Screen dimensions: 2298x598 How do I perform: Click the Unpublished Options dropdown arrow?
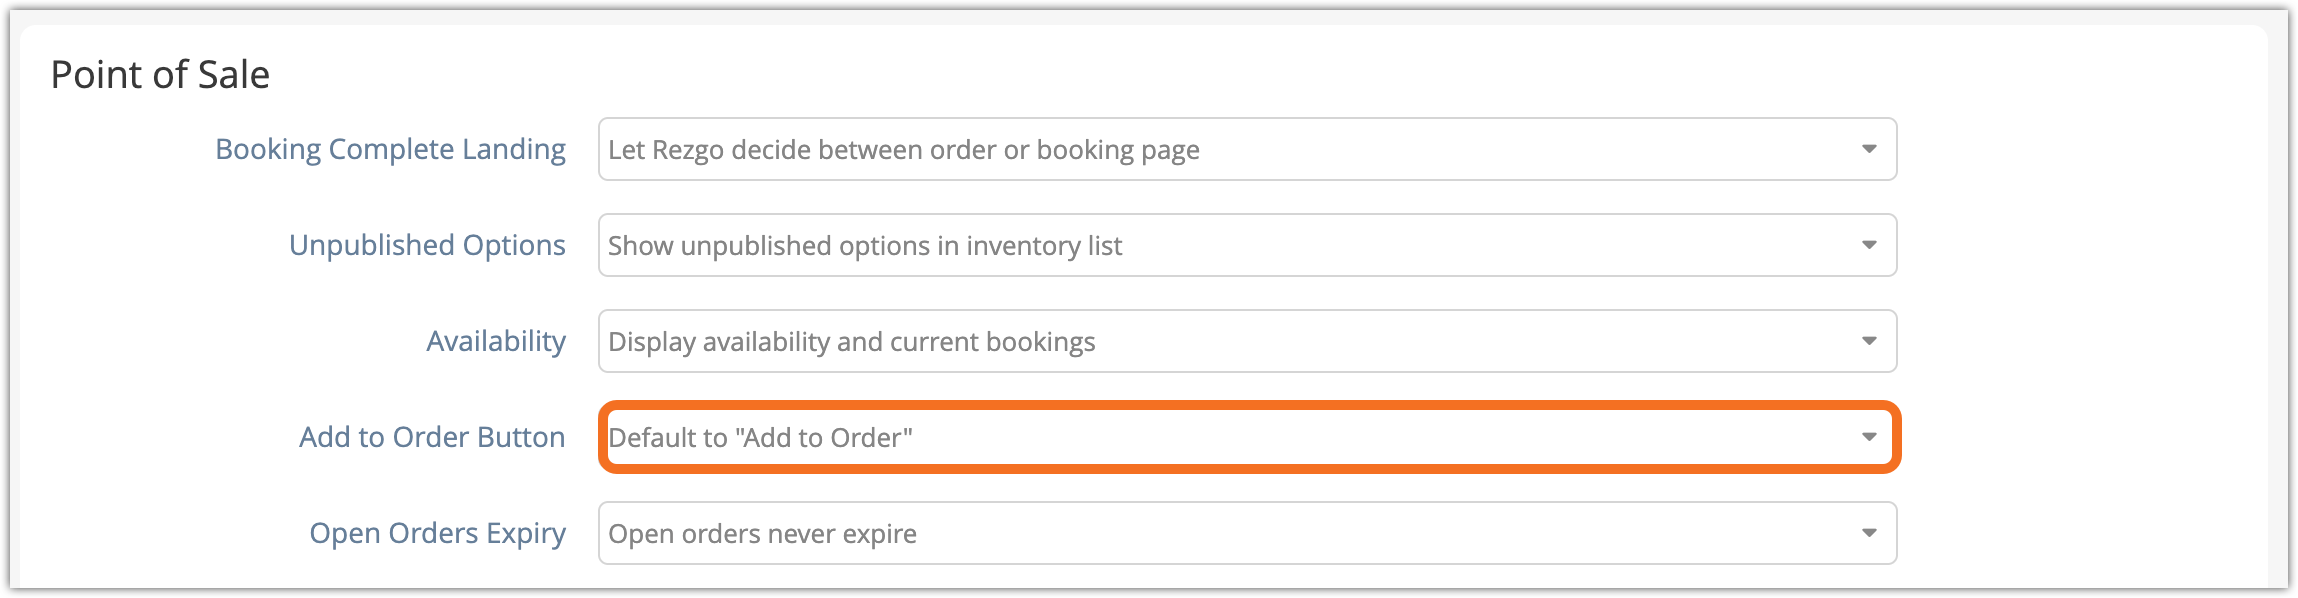(1868, 245)
